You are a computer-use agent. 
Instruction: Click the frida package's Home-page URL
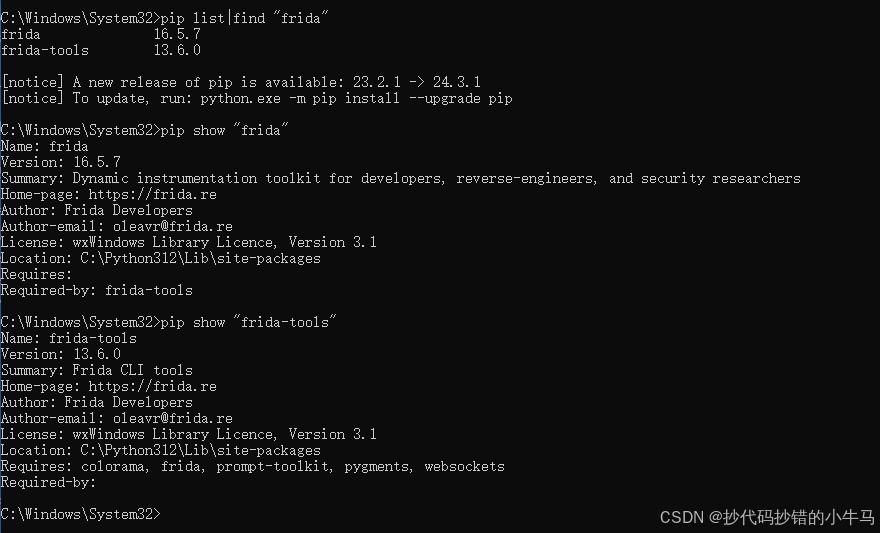152,195
